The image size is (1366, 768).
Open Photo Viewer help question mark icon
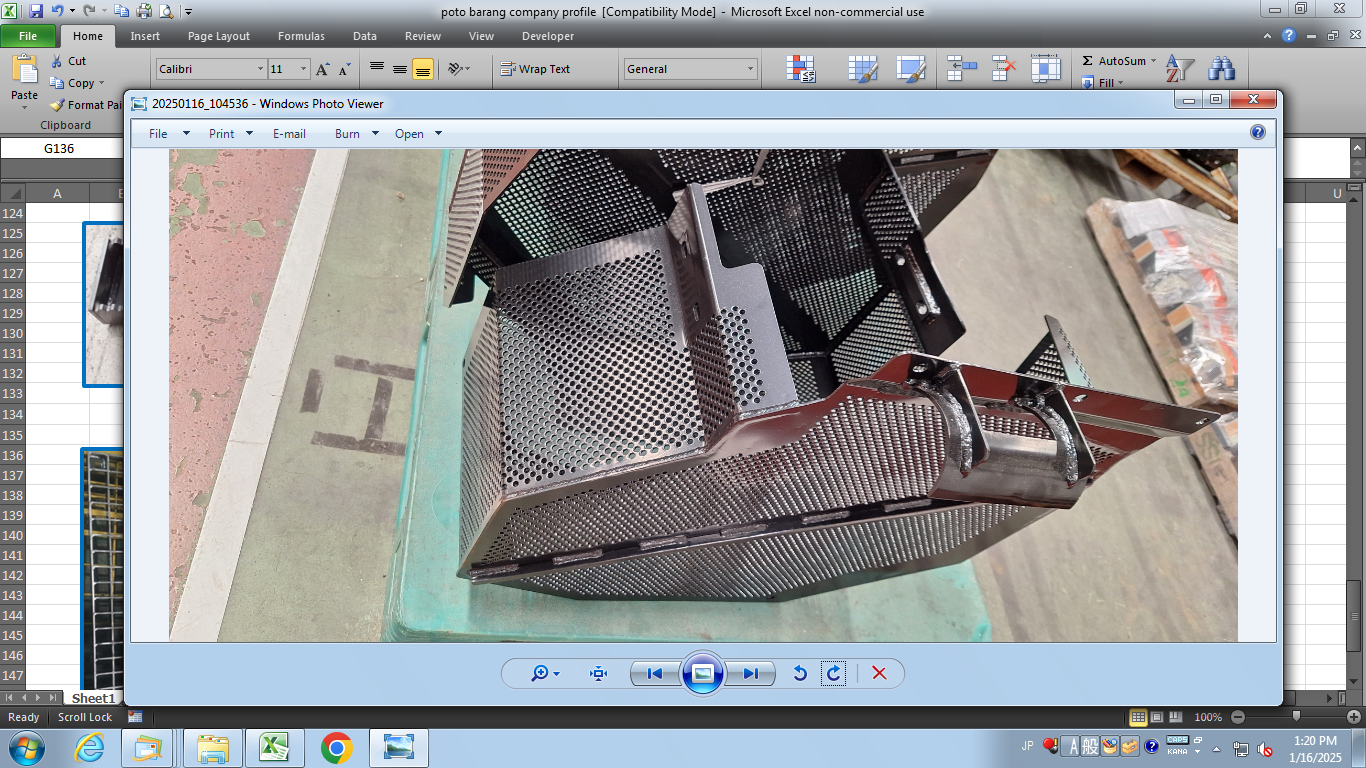pyautogui.click(x=1258, y=132)
